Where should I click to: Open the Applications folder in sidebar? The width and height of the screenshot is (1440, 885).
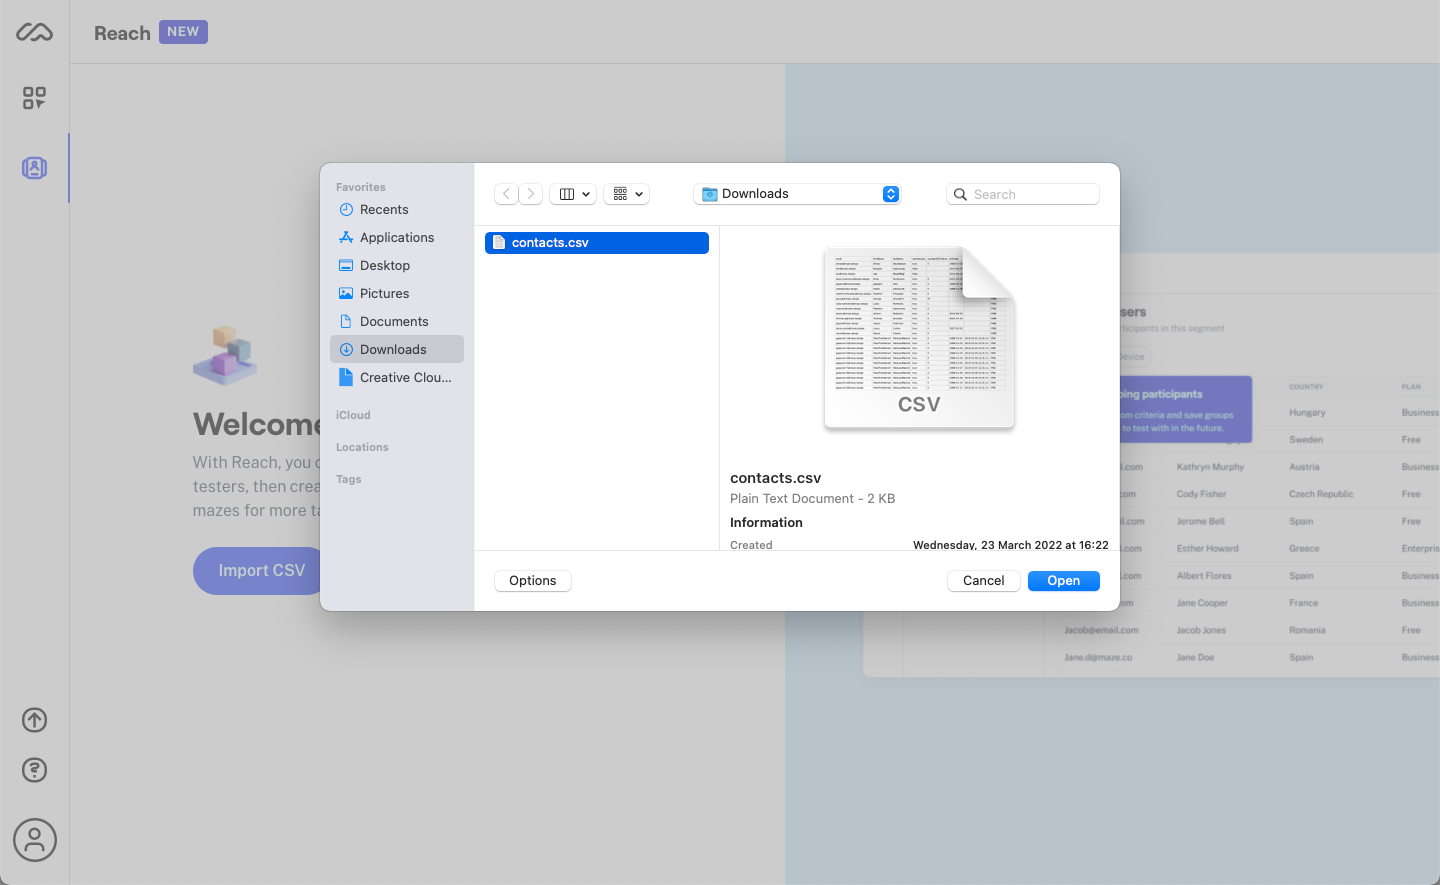click(x=396, y=237)
